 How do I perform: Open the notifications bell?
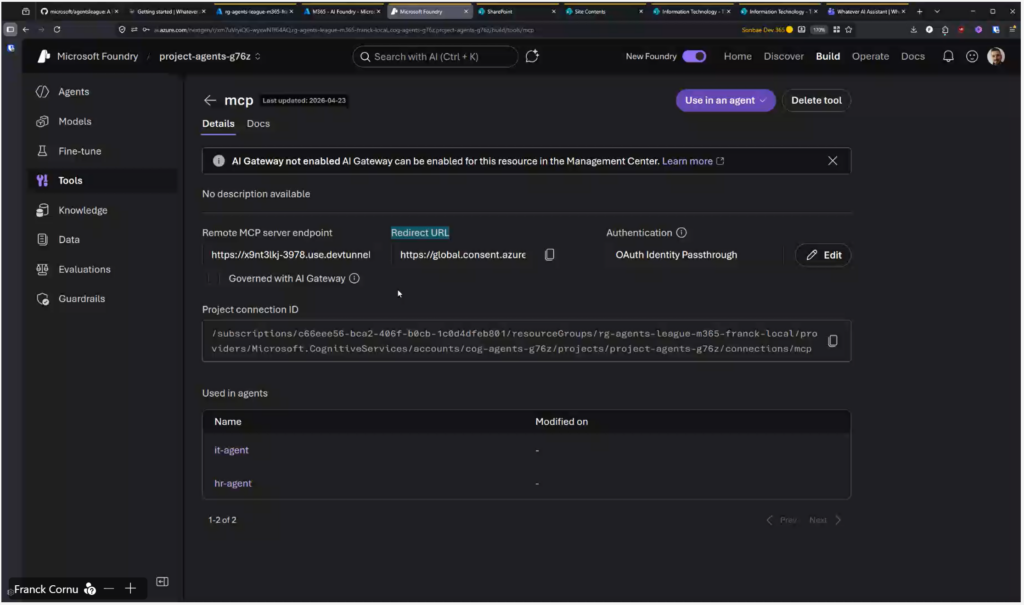948,56
